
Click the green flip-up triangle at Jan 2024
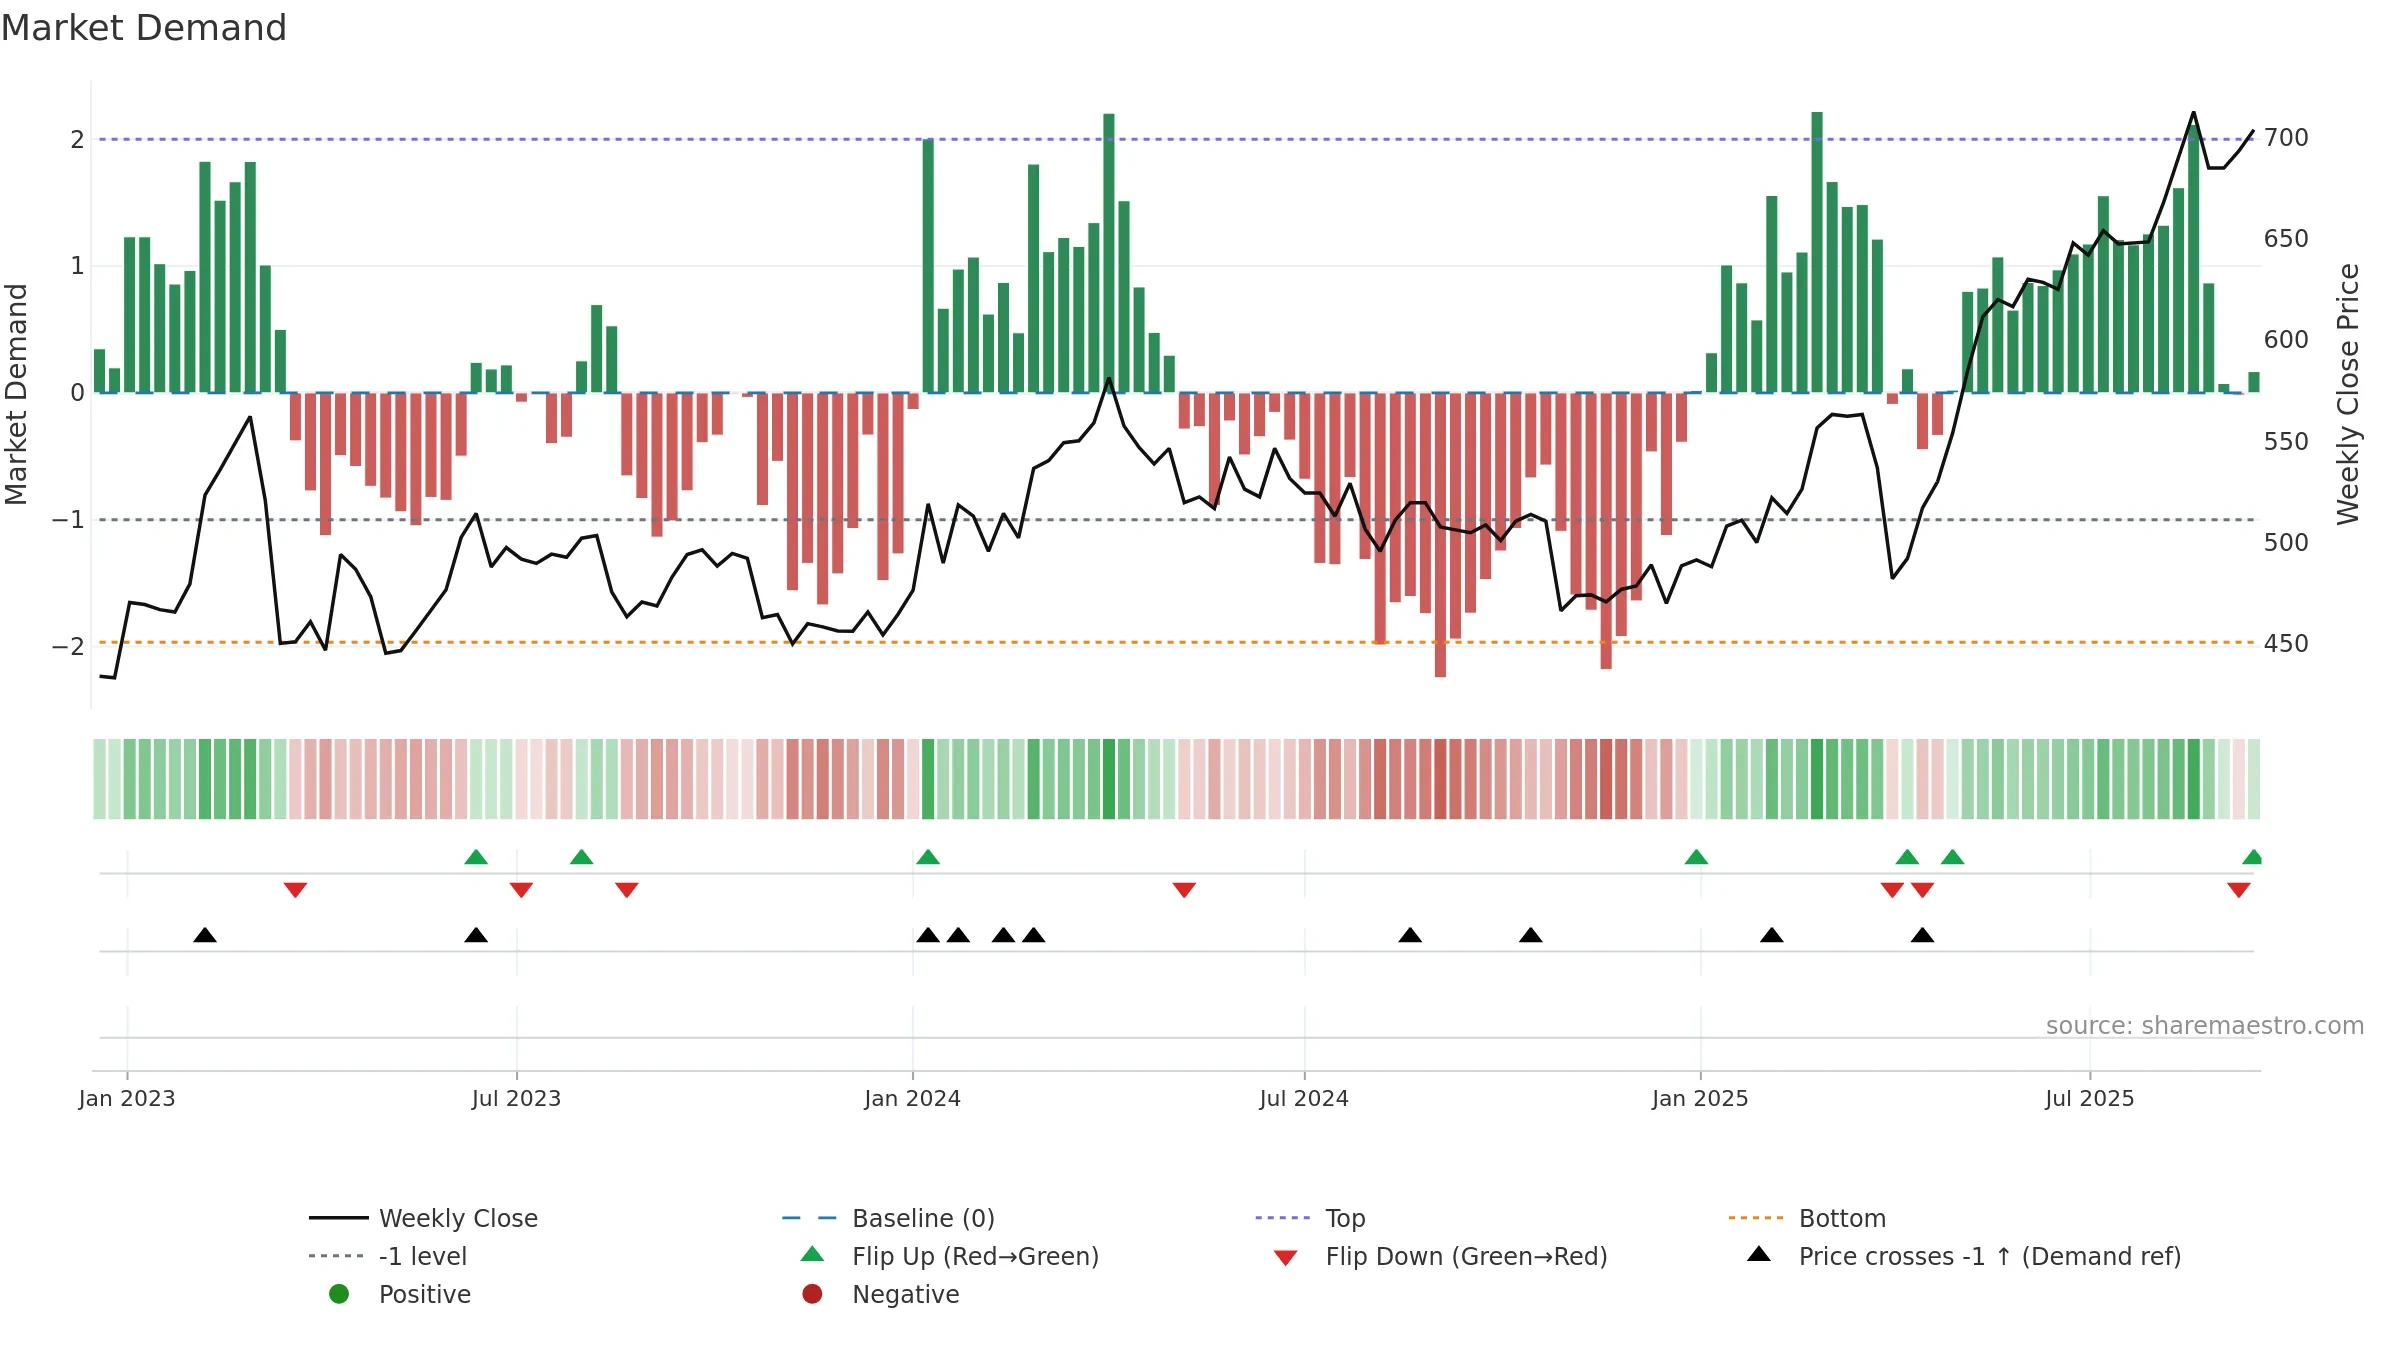[x=928, y=857]
